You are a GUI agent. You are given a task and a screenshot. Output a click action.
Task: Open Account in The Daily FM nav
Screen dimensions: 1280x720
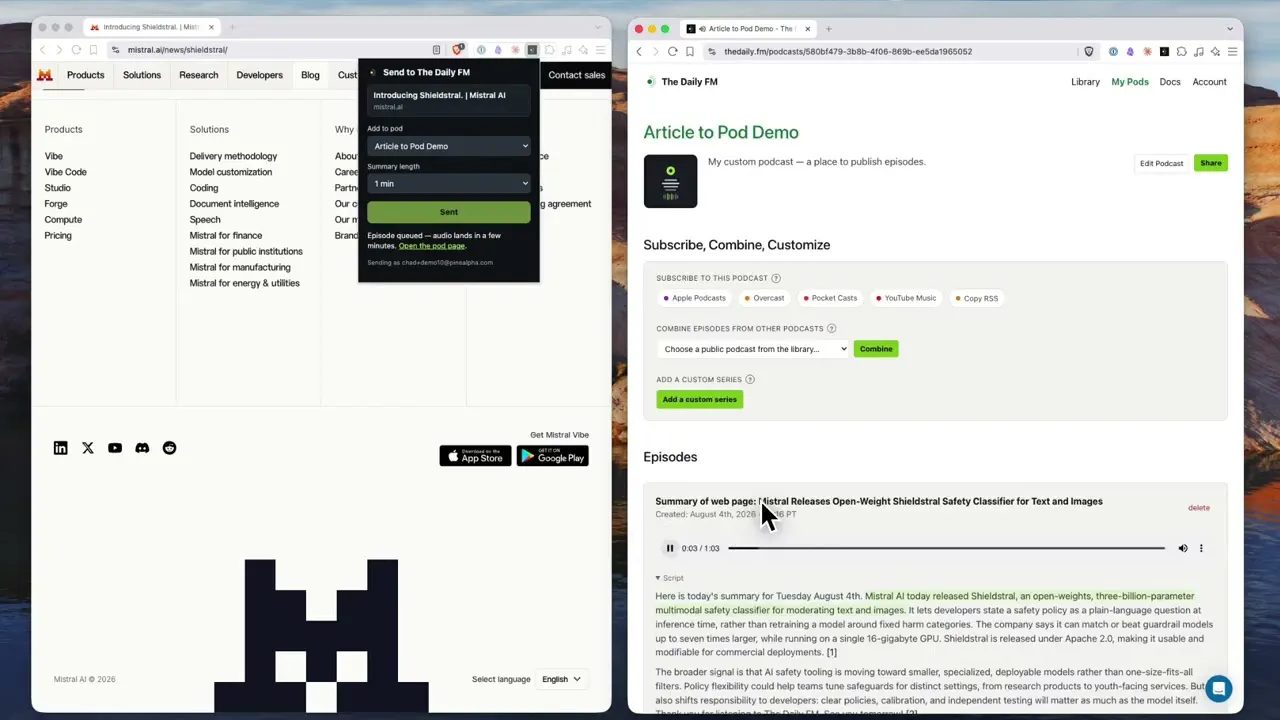pyautogui.click(x=1209, y=82)
